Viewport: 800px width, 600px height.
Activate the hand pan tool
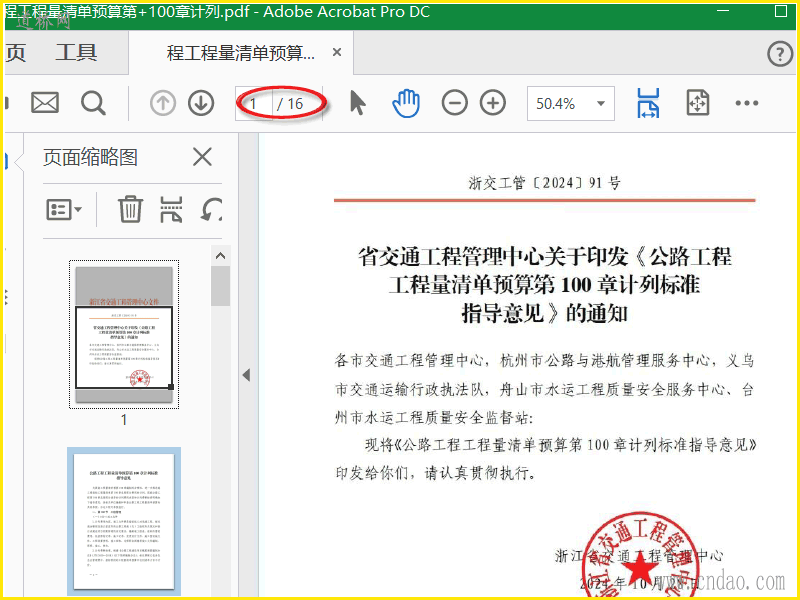coord(406,103)
